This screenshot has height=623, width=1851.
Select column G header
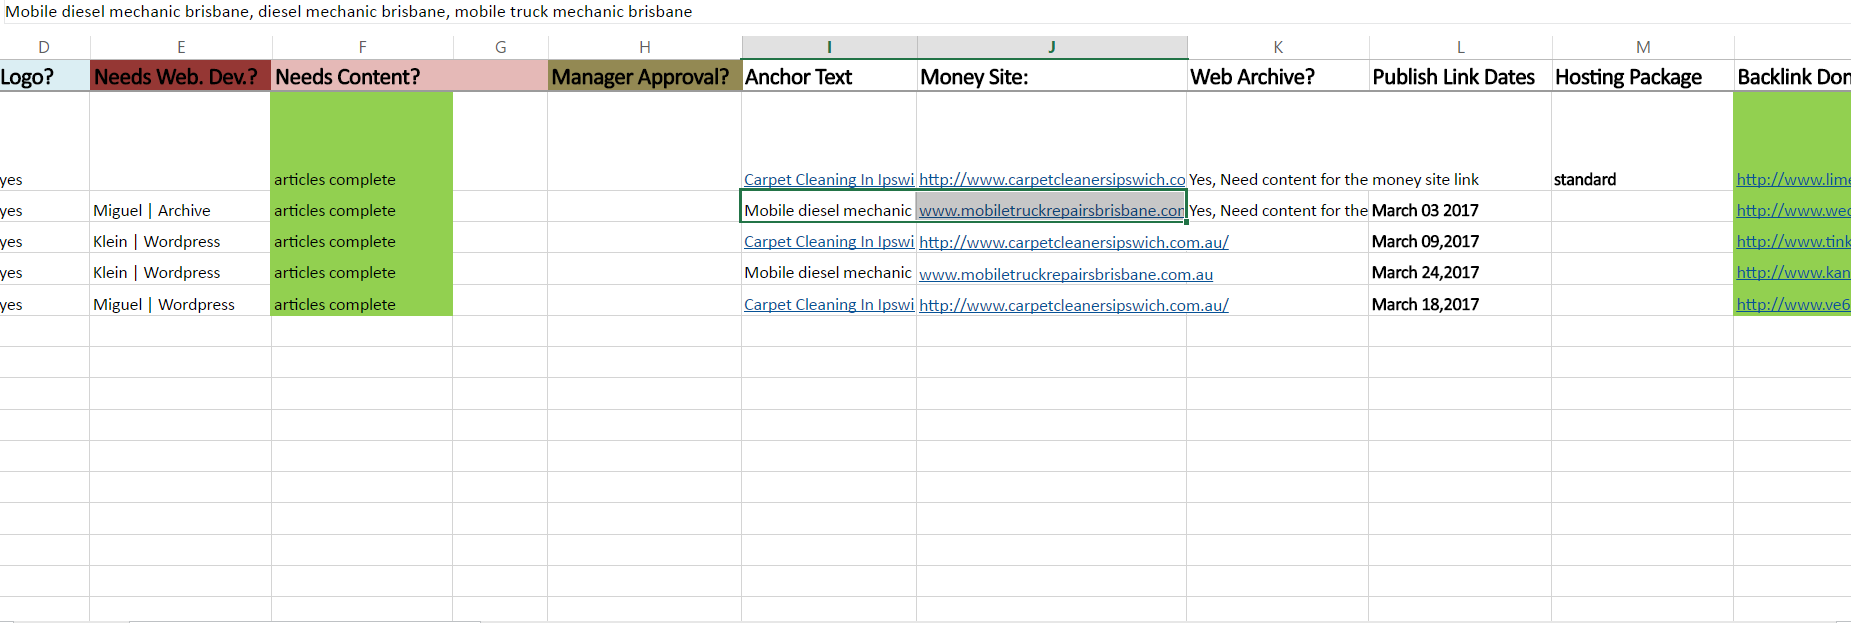pos(500,47)
